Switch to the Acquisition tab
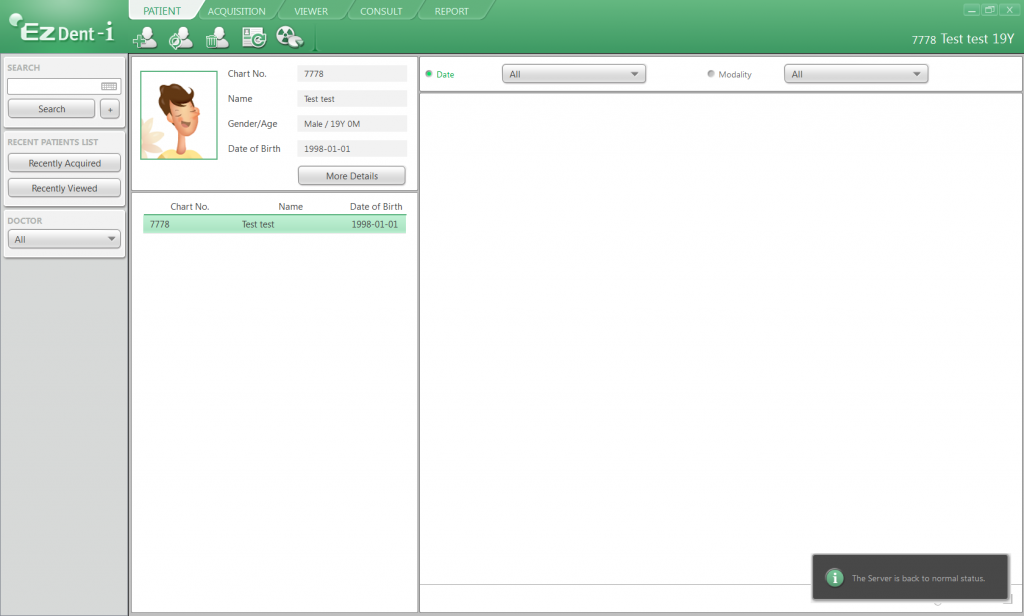This screenshot has height=616, width=1024. click(x=236, y=12)
